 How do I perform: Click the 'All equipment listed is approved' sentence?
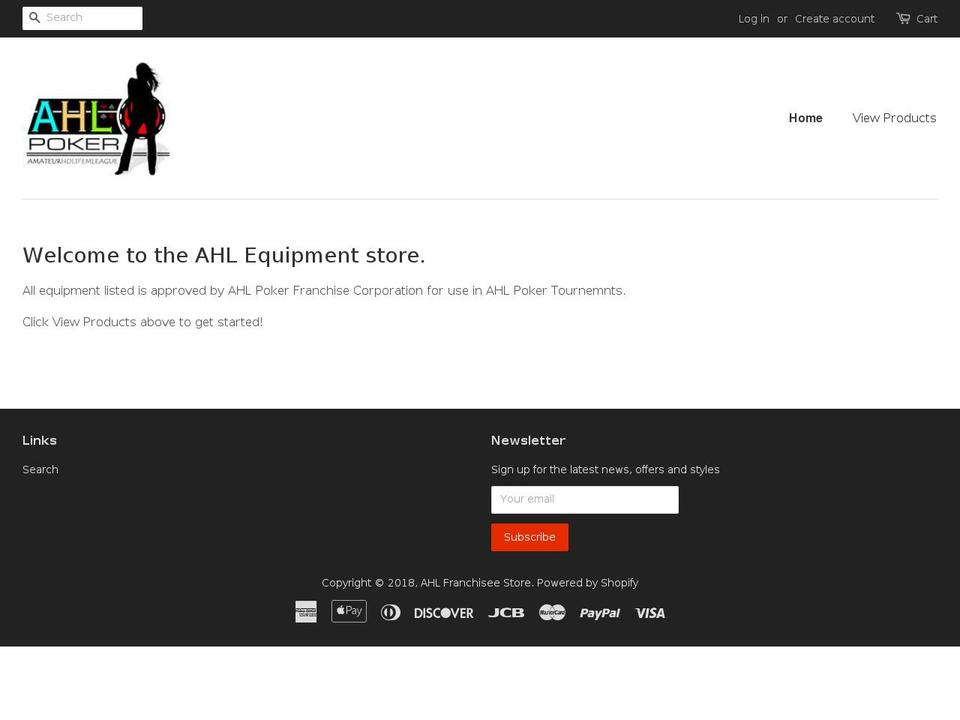[x=324, y=291]
